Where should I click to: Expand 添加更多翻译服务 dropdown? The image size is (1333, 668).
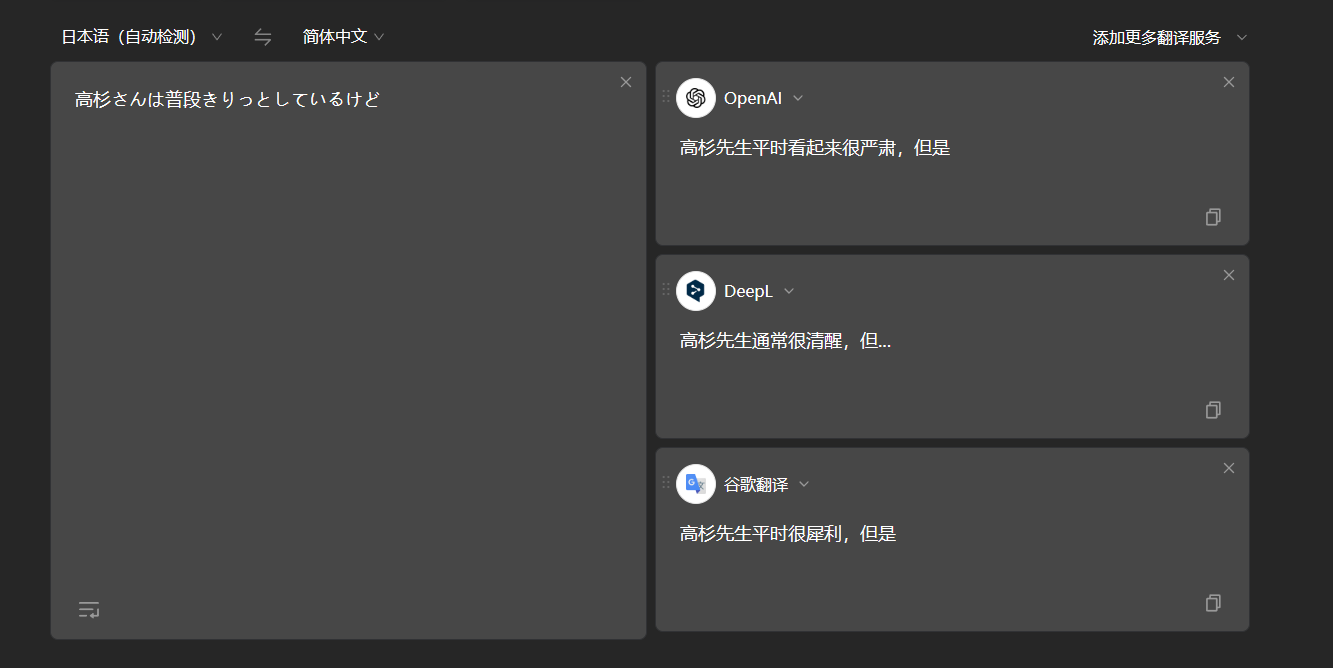pyautogui.click(x=1170, y=38)
